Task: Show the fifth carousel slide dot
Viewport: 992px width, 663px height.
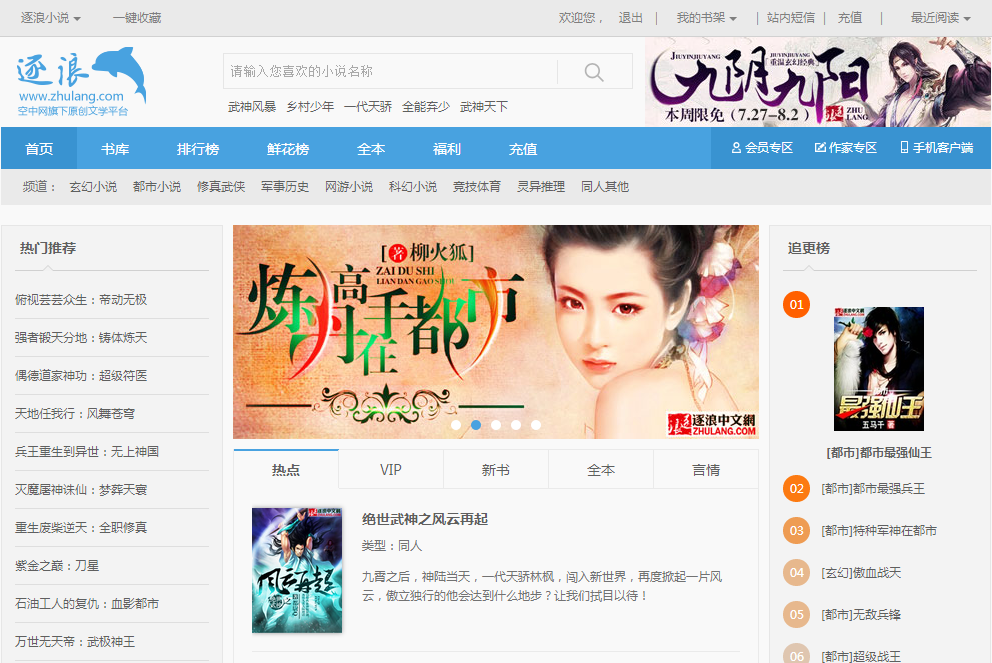Action: 536,425
